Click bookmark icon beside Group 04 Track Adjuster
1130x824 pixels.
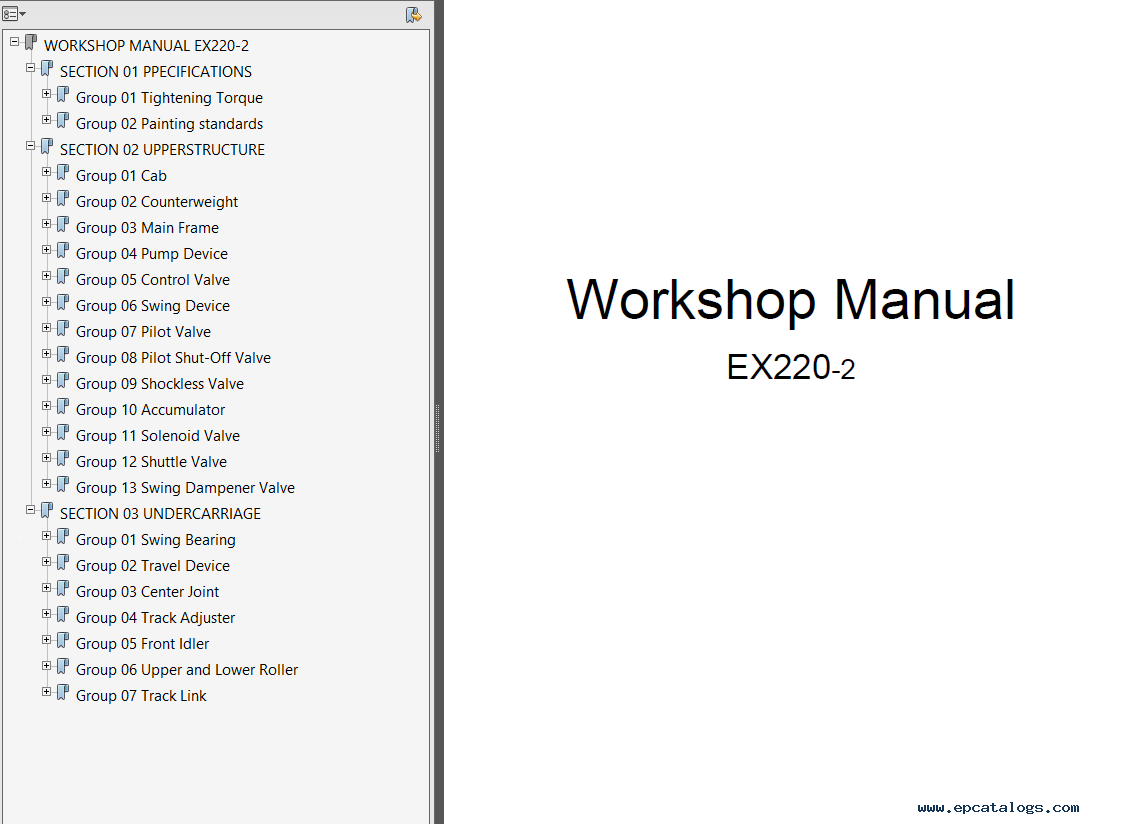(63, 614)
